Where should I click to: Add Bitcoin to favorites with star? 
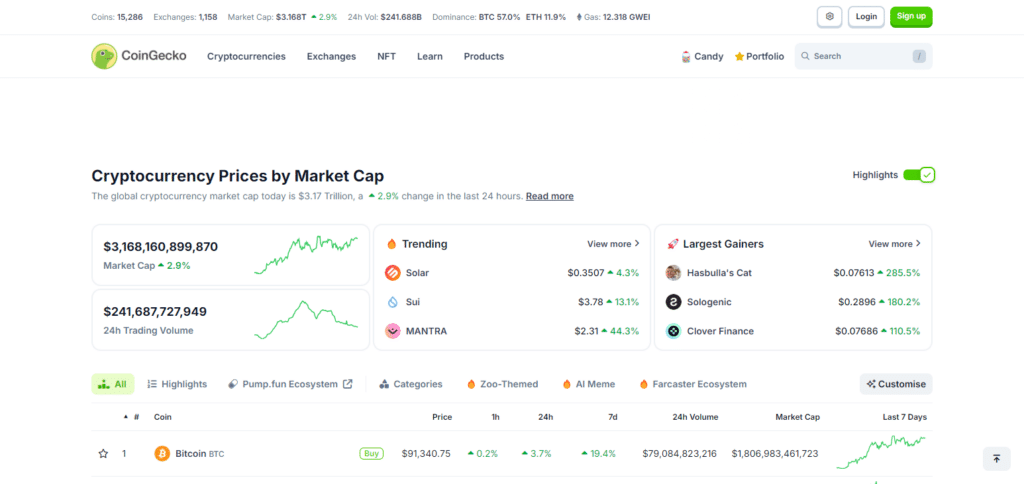pos(103,453)
